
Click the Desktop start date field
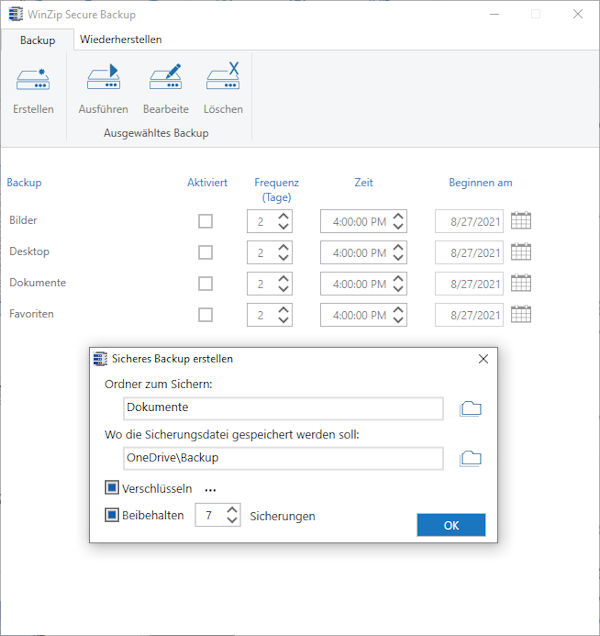pos(469,252)
